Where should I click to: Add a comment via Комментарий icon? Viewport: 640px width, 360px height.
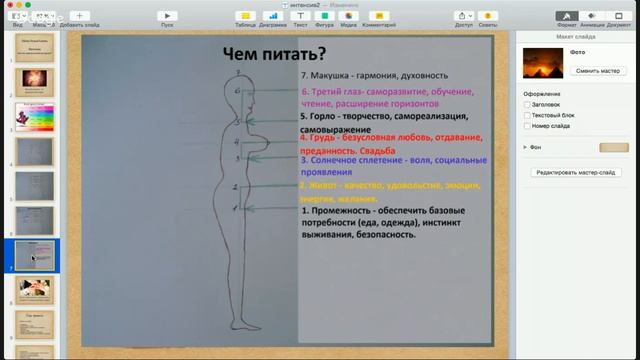click(x=379, y=16)
